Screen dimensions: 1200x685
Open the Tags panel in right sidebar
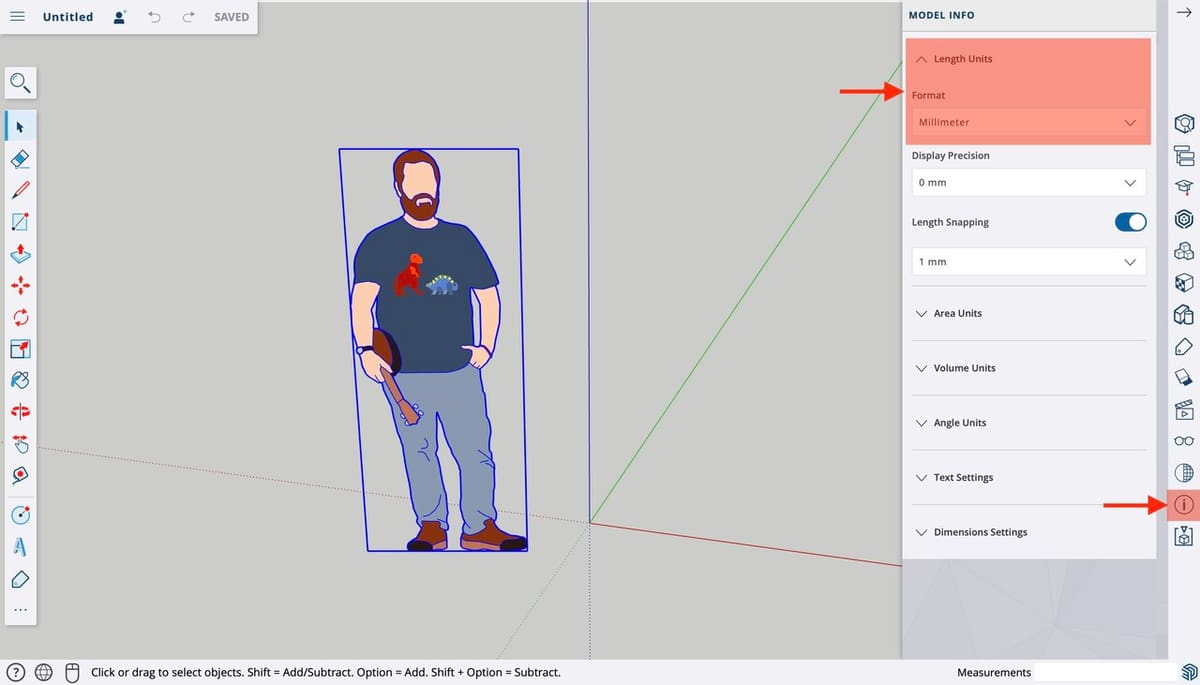(x=1184, y=346)
